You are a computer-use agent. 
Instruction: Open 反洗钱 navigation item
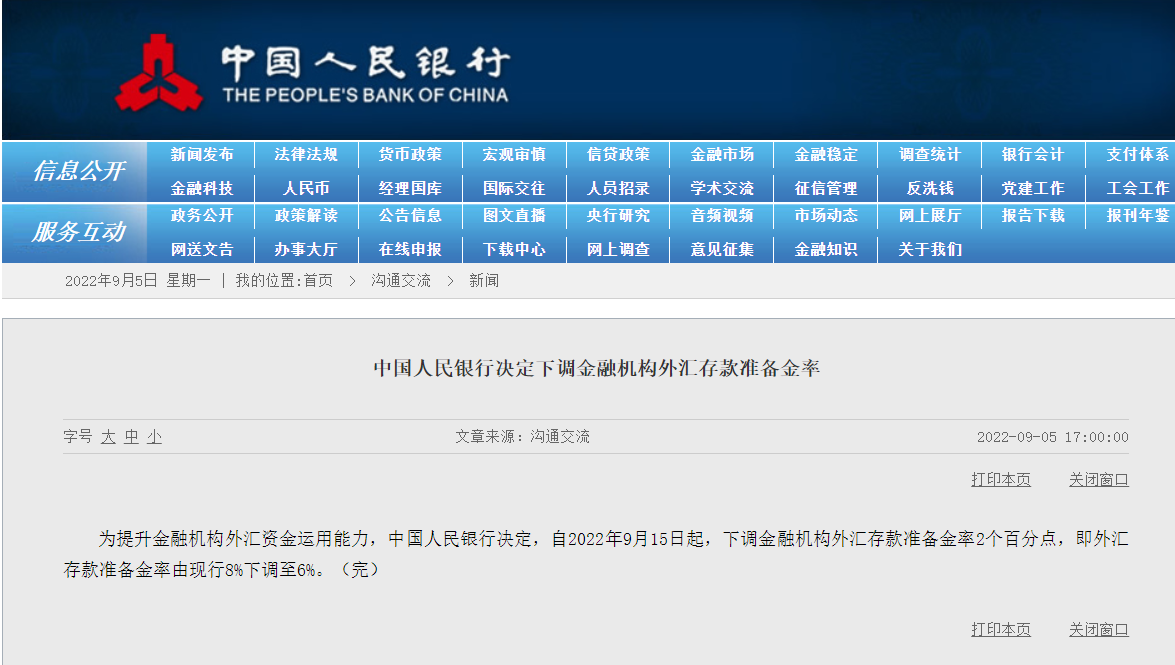(930, 188)
